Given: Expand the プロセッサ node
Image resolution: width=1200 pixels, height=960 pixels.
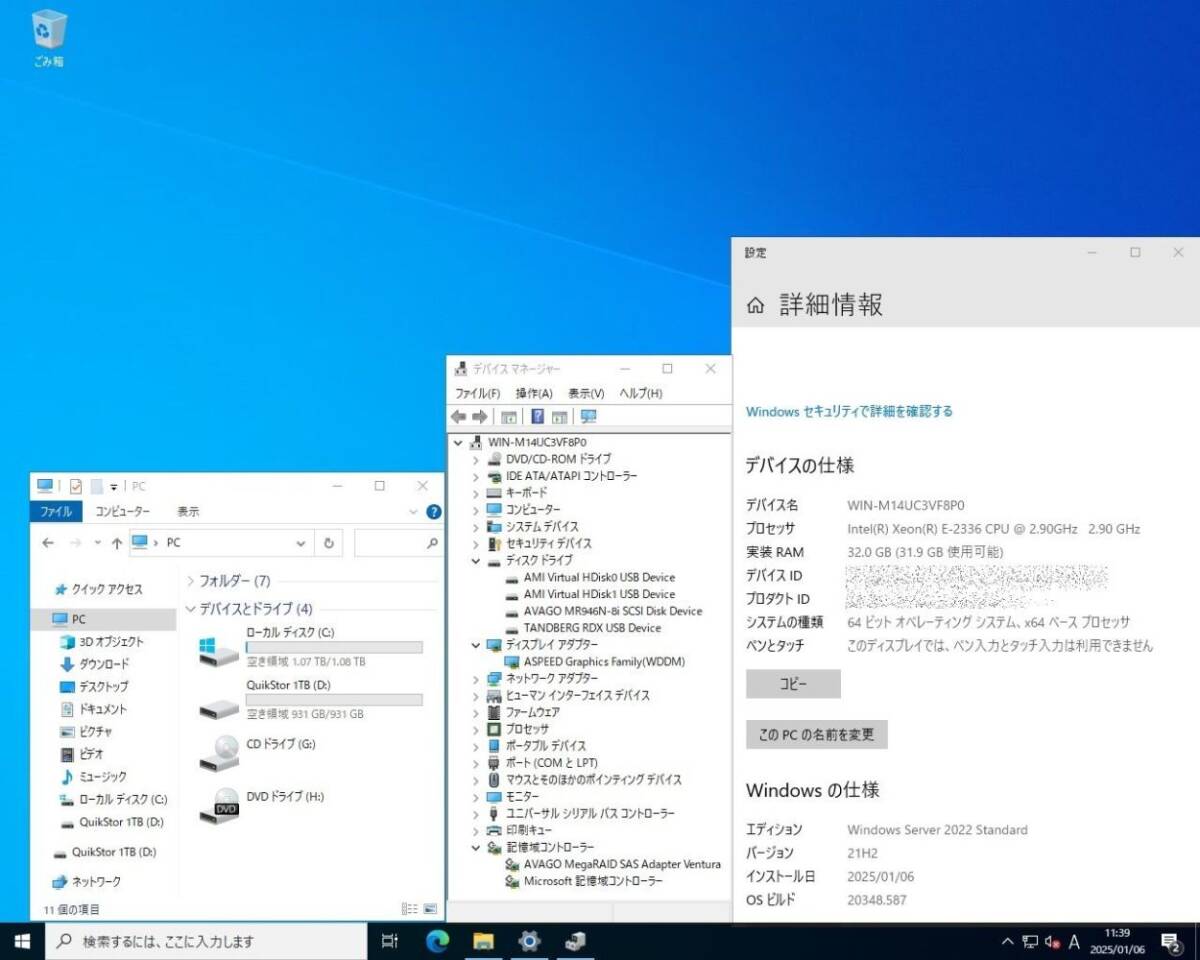Looking at the screenshot, I should (477, 729).
